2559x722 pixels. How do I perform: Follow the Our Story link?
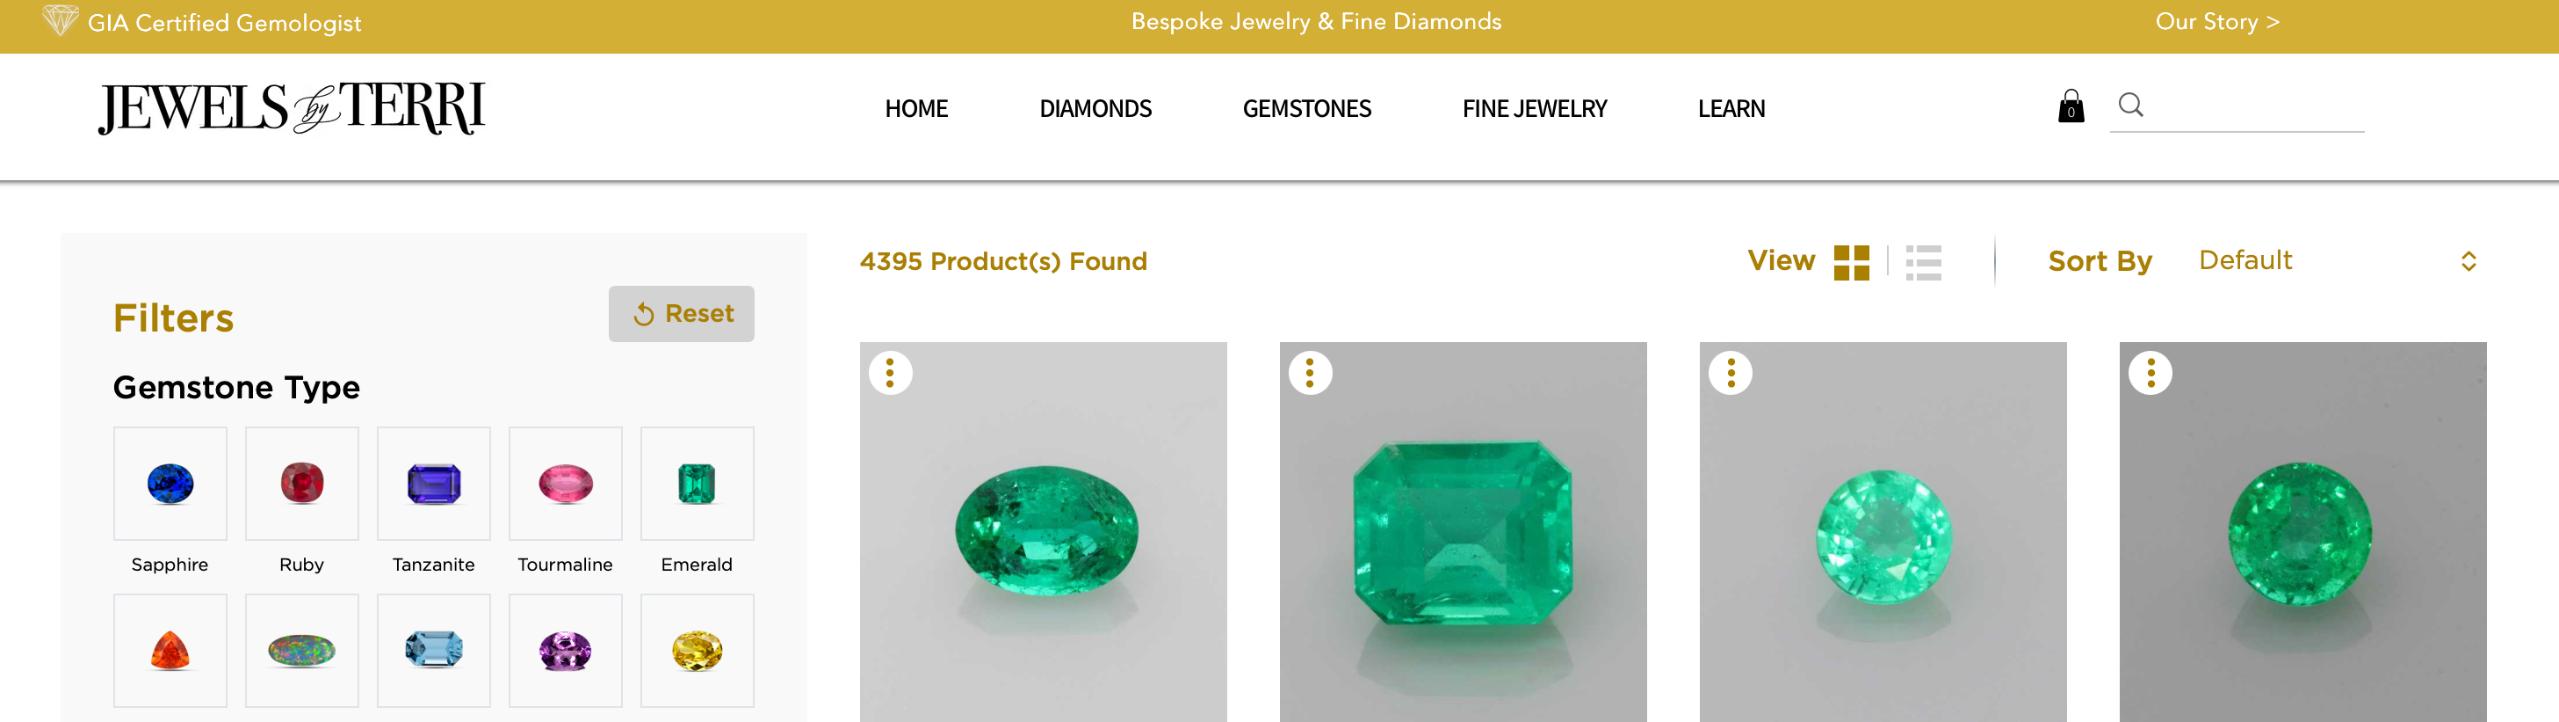pos(2217,22)
